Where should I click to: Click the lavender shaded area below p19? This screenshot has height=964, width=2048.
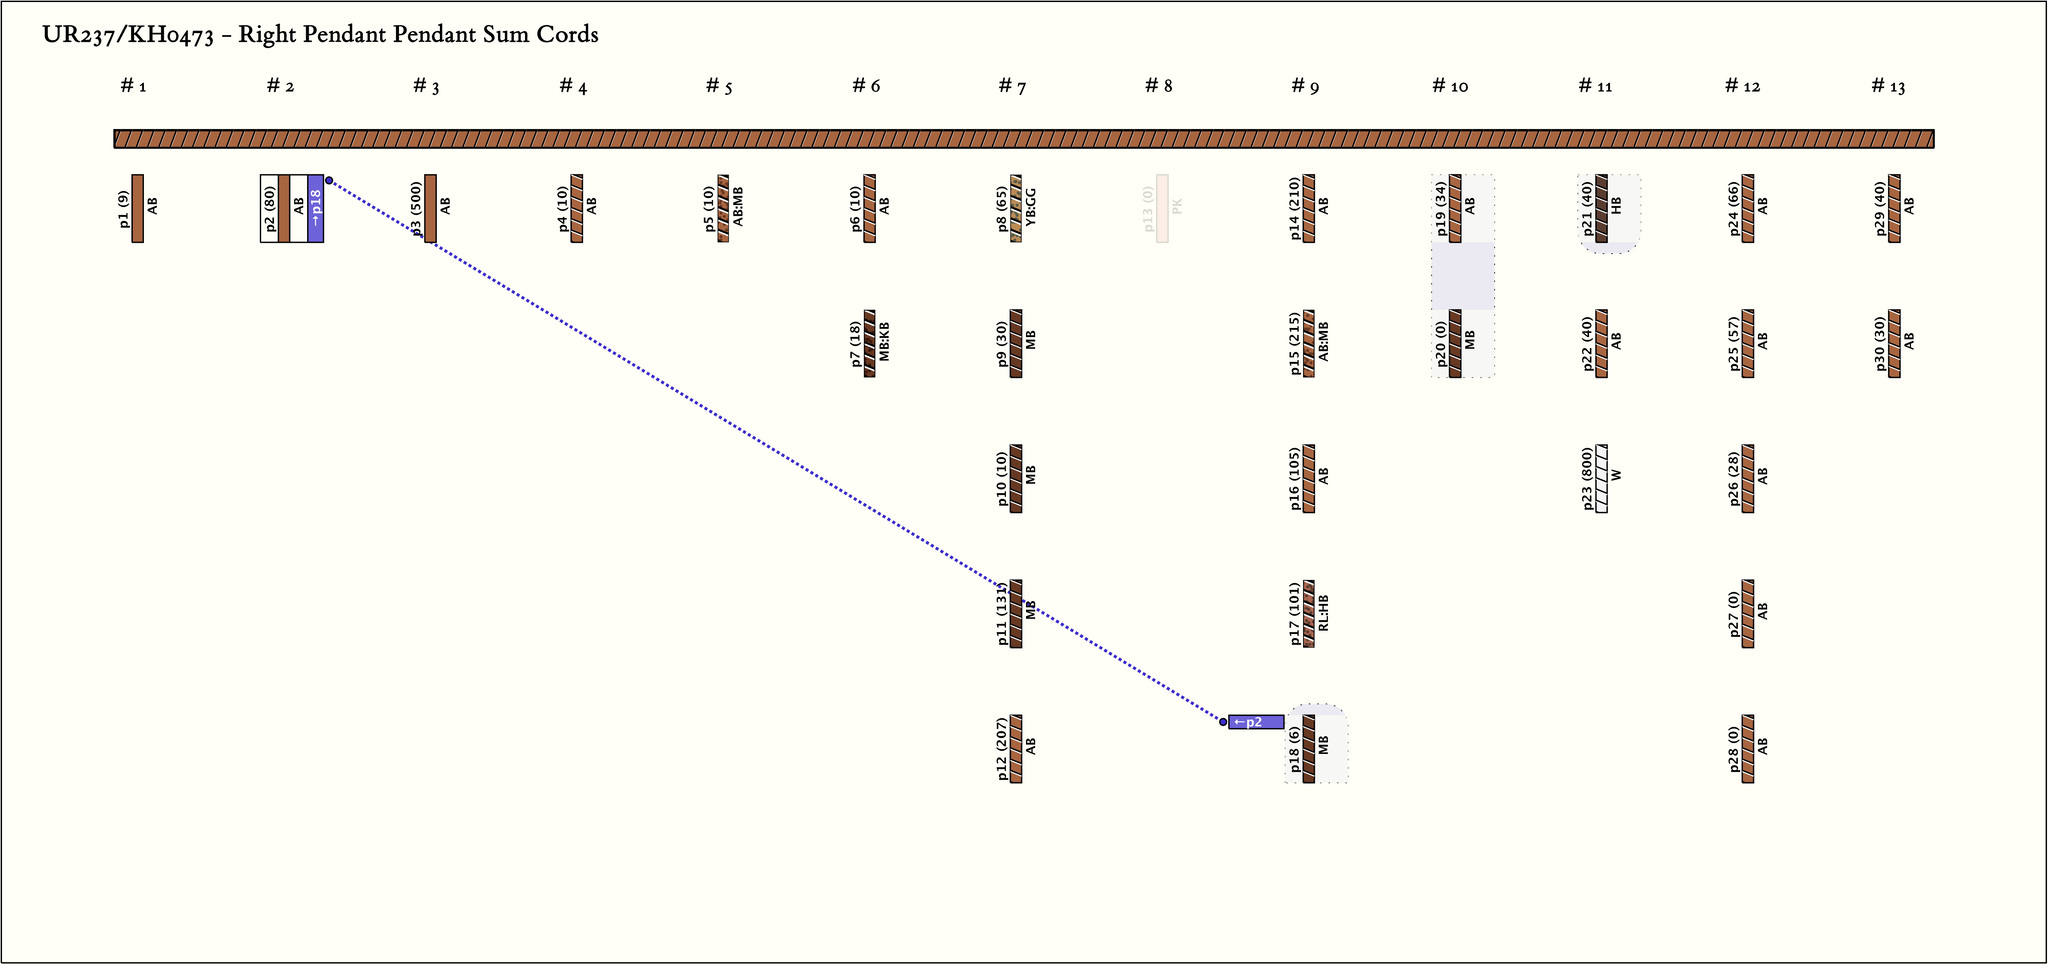point(1463,276)
